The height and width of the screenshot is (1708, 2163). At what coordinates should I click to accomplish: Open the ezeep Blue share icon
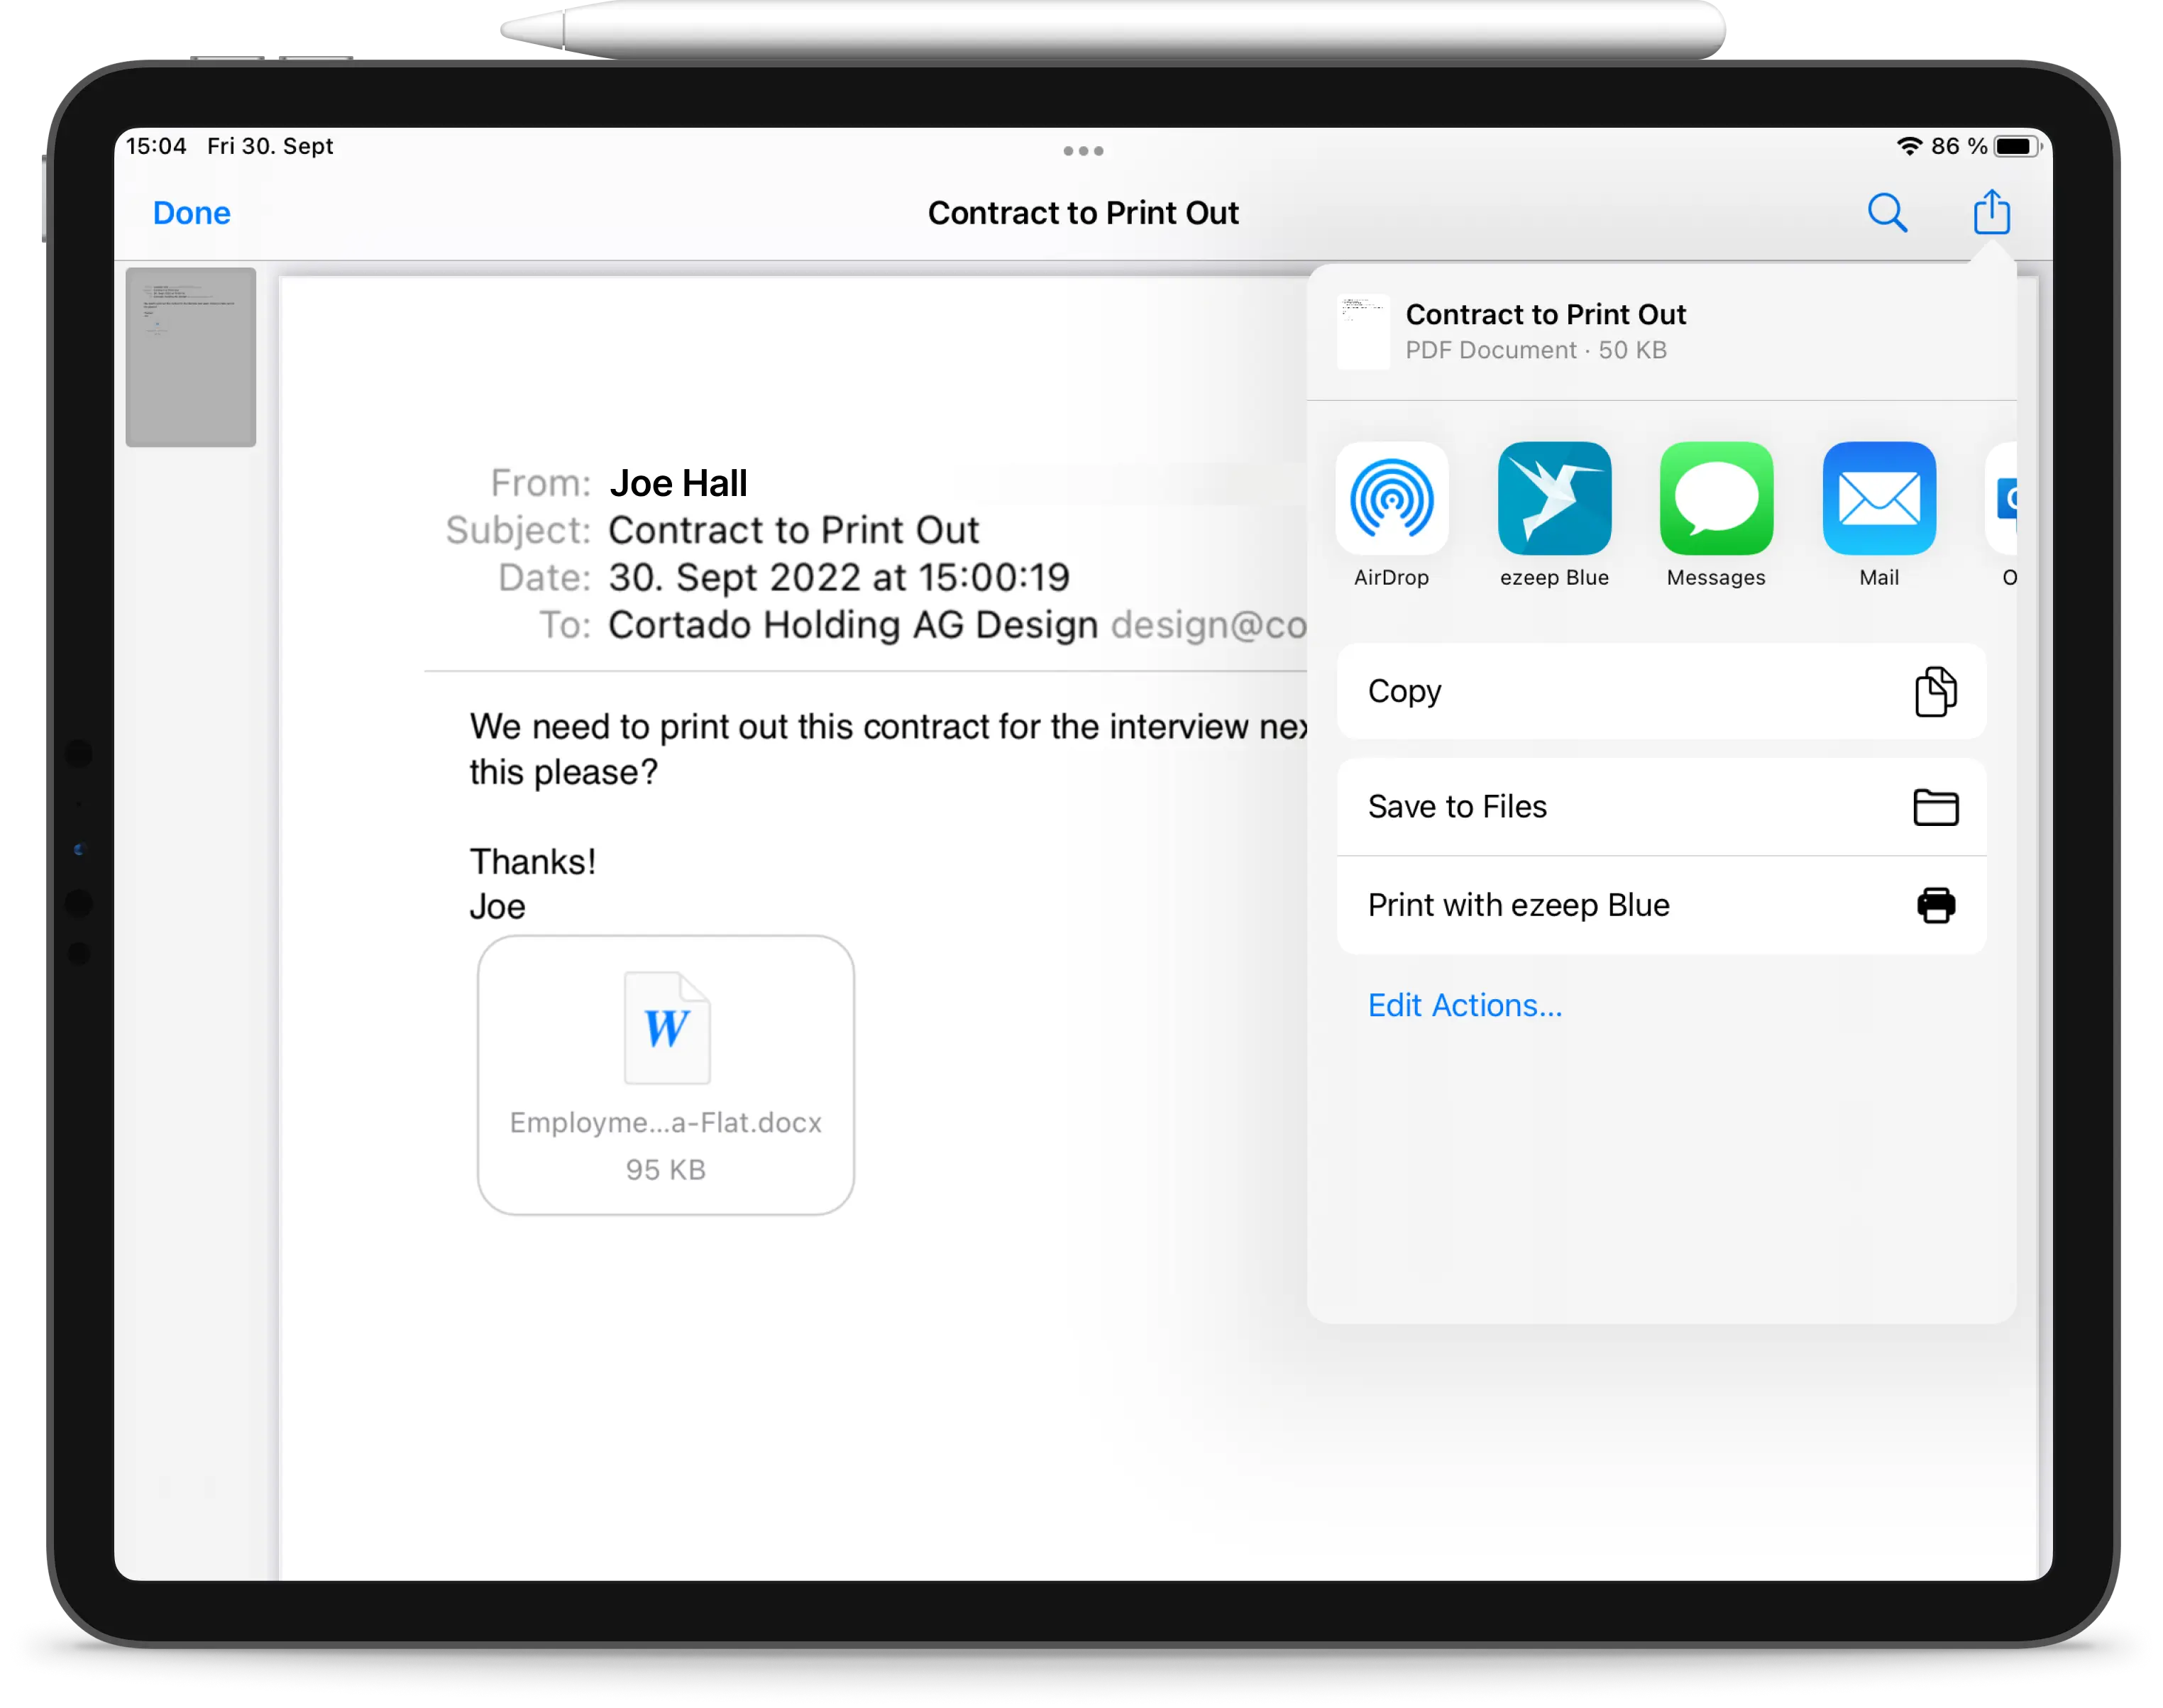(x=1553, y=498)
